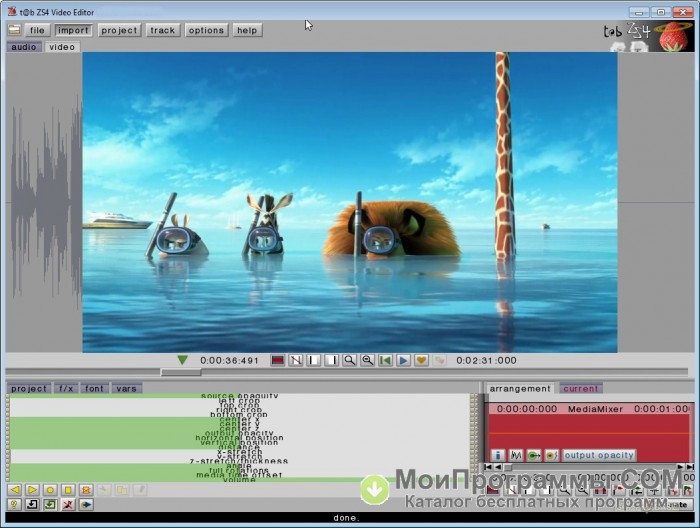Viewport: 700px width, 528px height.
Task: Click the gold heart icon
Action: click(x=421, y=360)
